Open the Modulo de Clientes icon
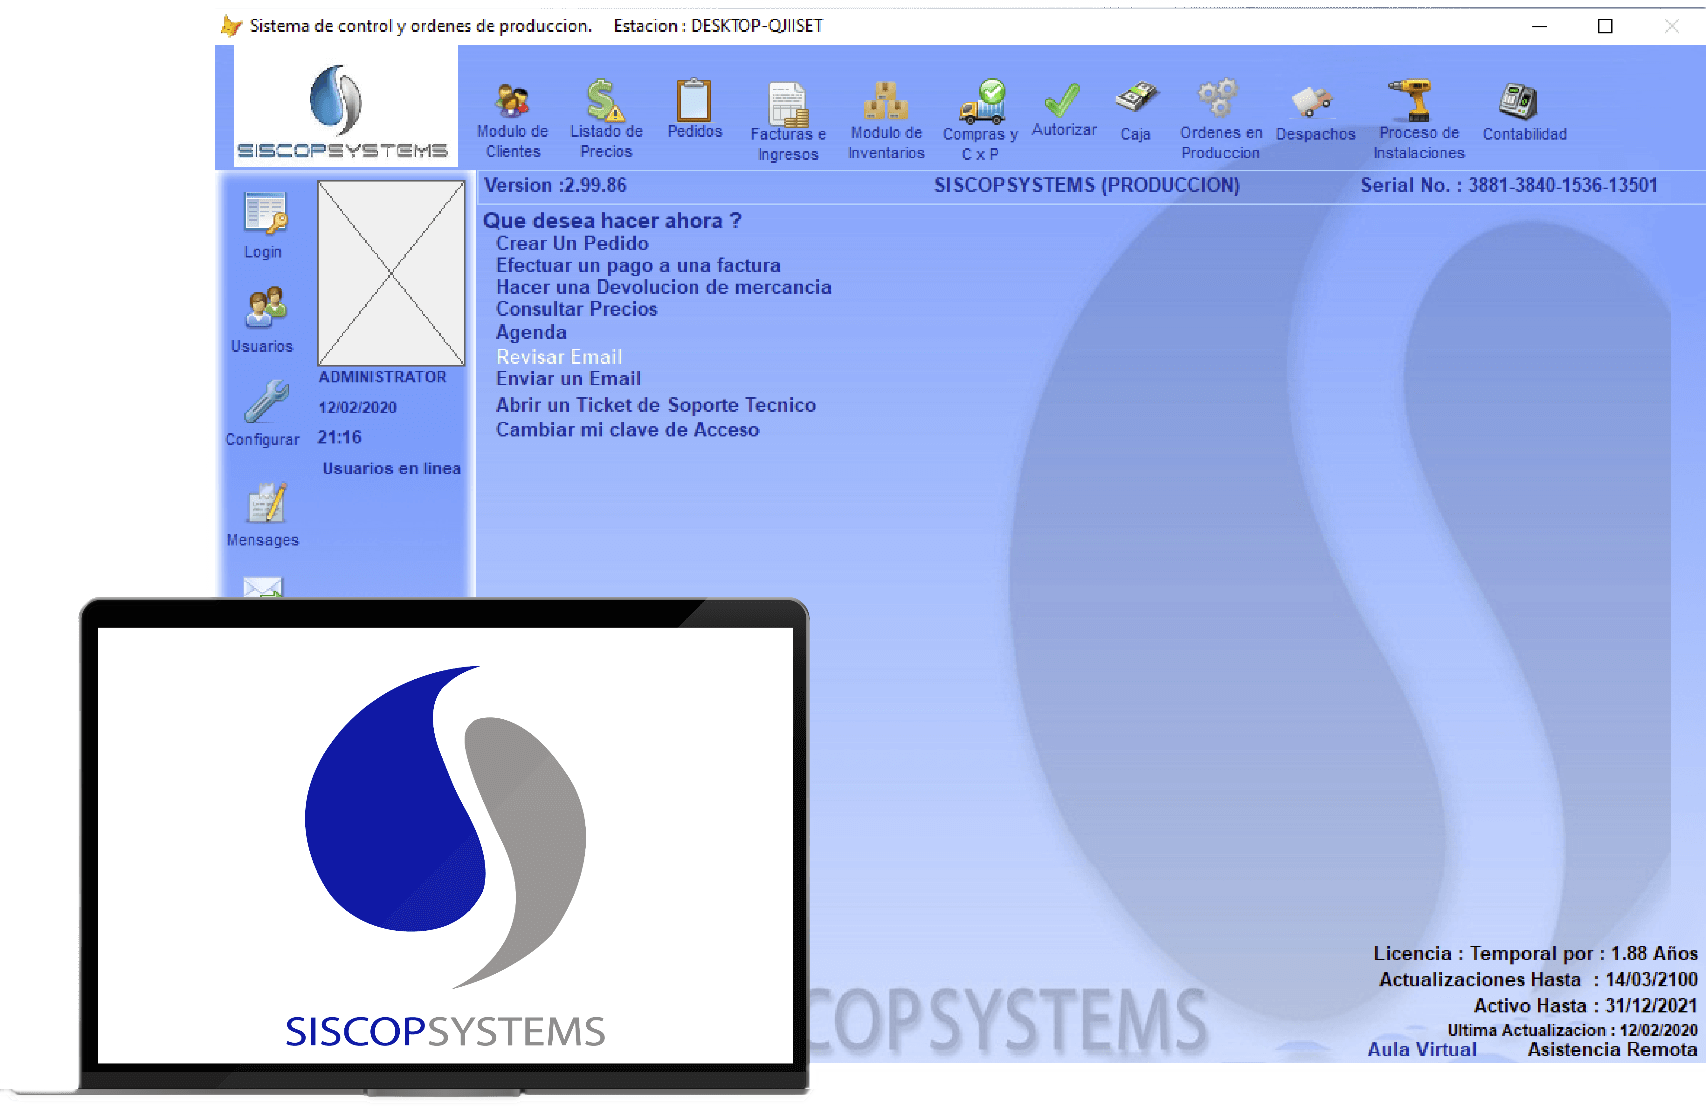Viewport: 1706px width, 1106px height. pyautogui.click(x=512, y=101)
